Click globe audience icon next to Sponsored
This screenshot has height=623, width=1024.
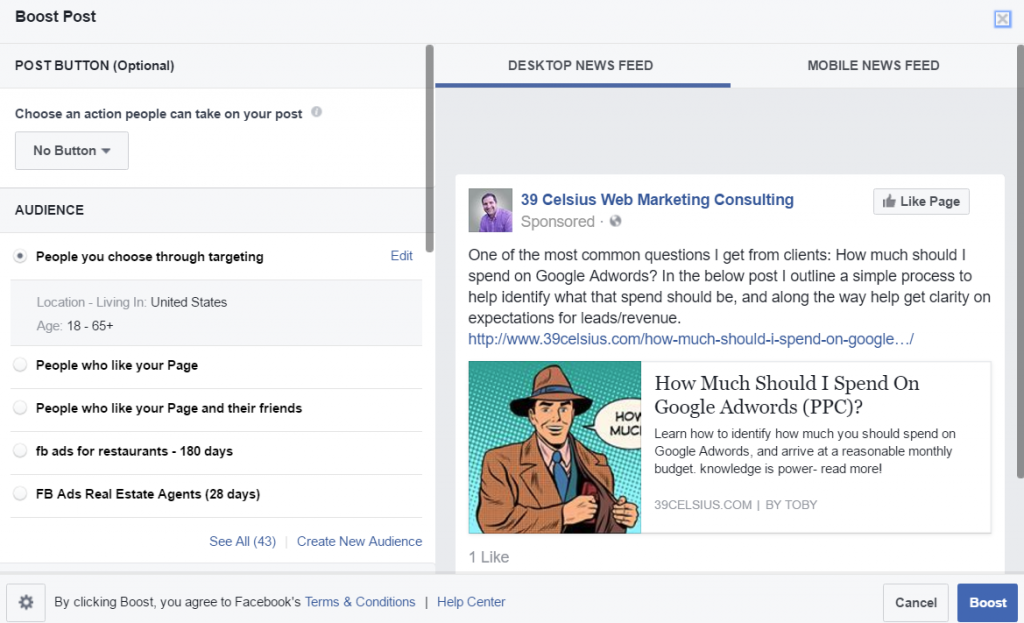point(615,221)
